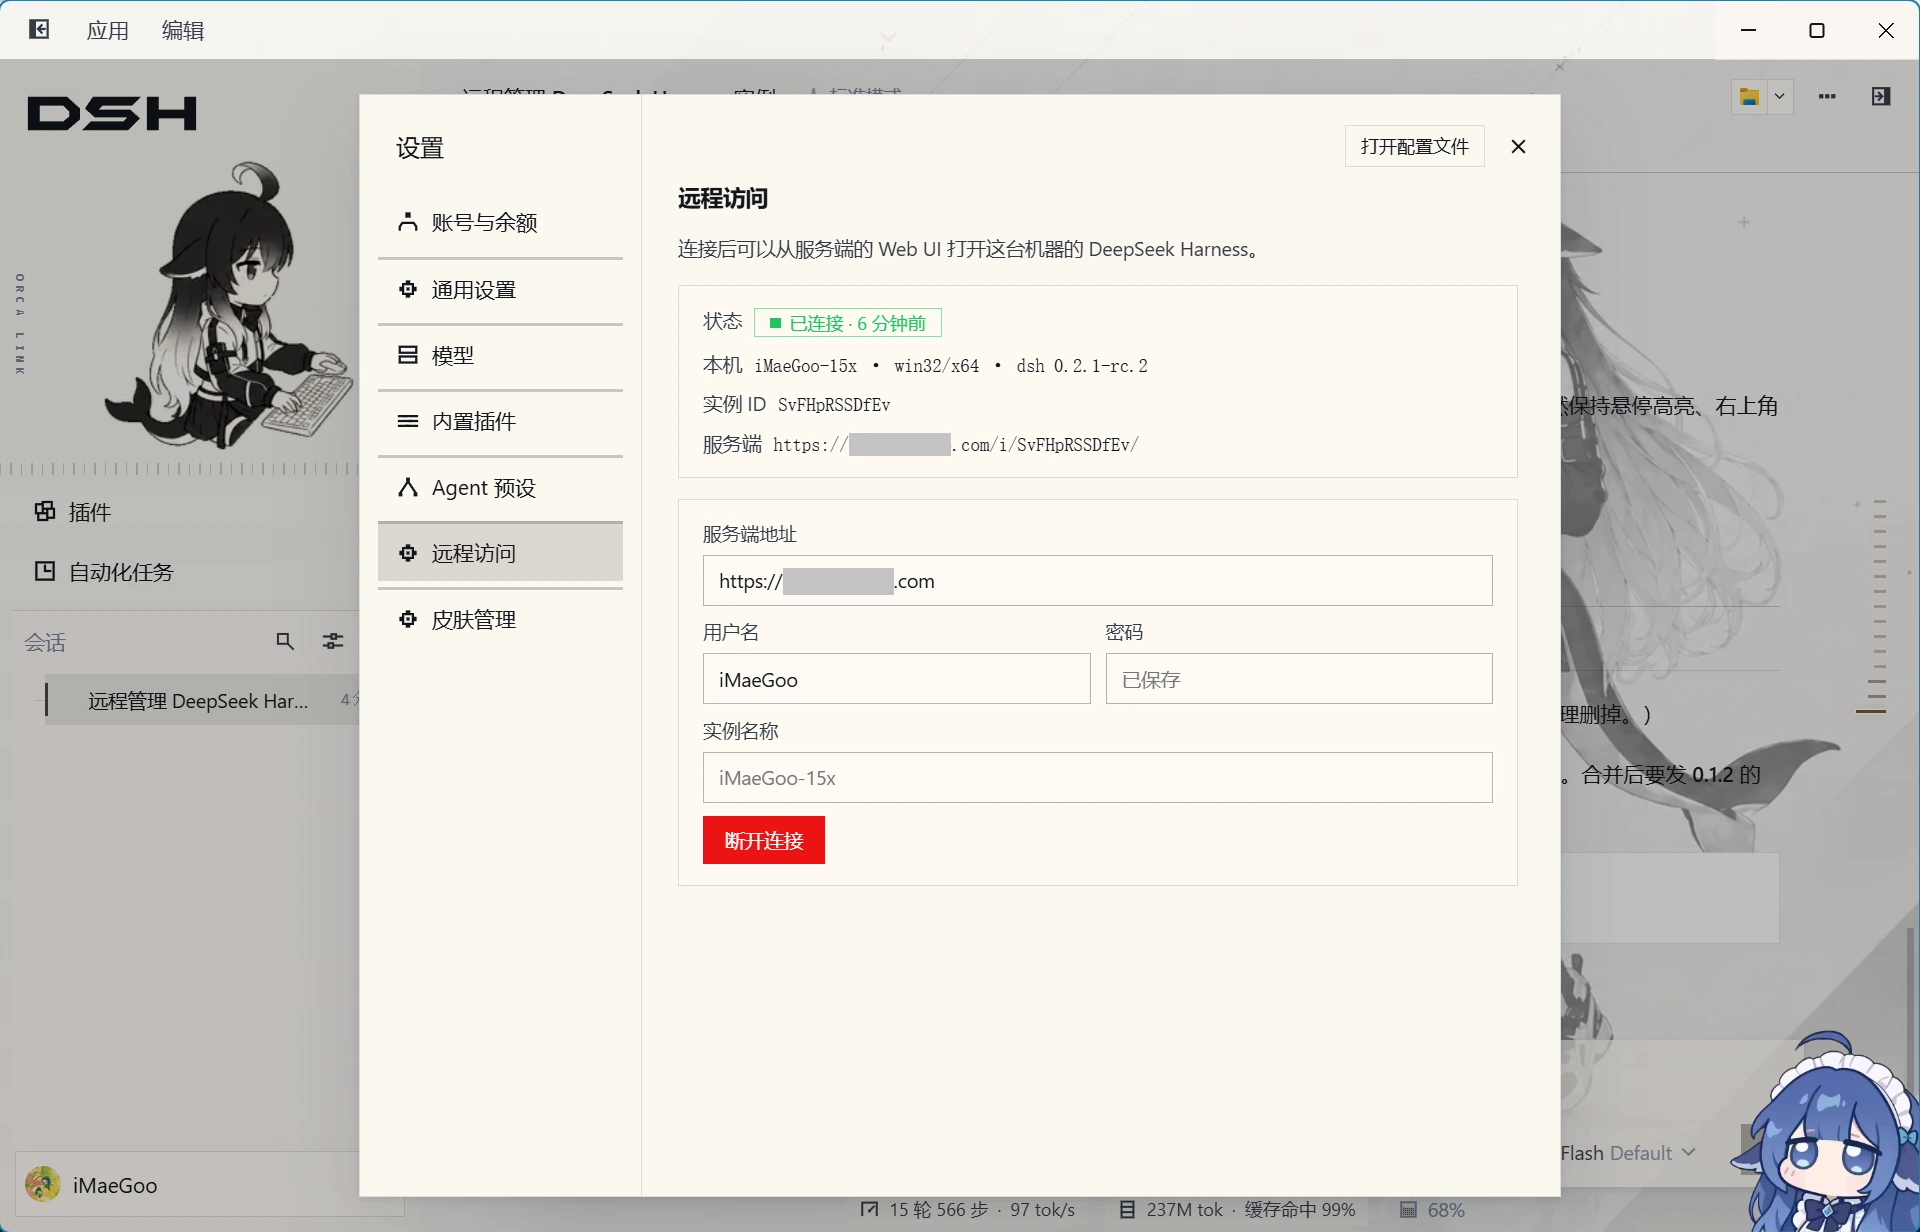Open 内置插件 settings section
This screenshot has width=1920, height=1232.
click(500, 422)
